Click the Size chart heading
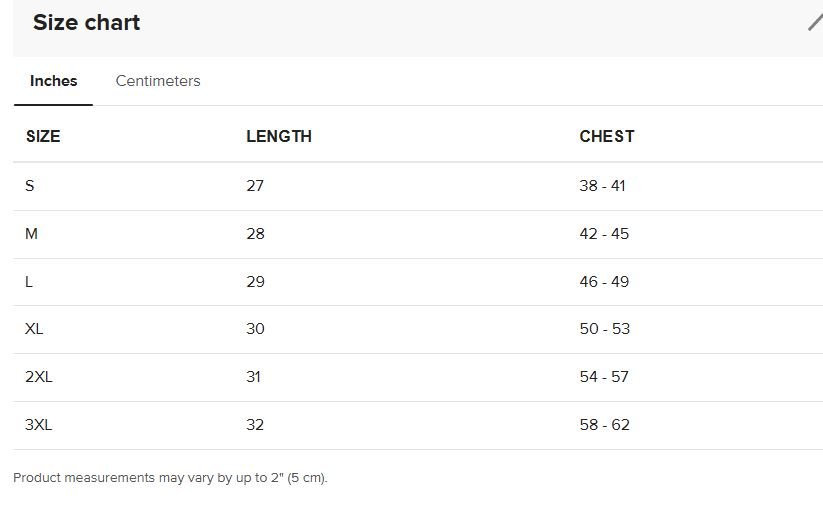The image size is (823, 507). (x=86, y=23)
